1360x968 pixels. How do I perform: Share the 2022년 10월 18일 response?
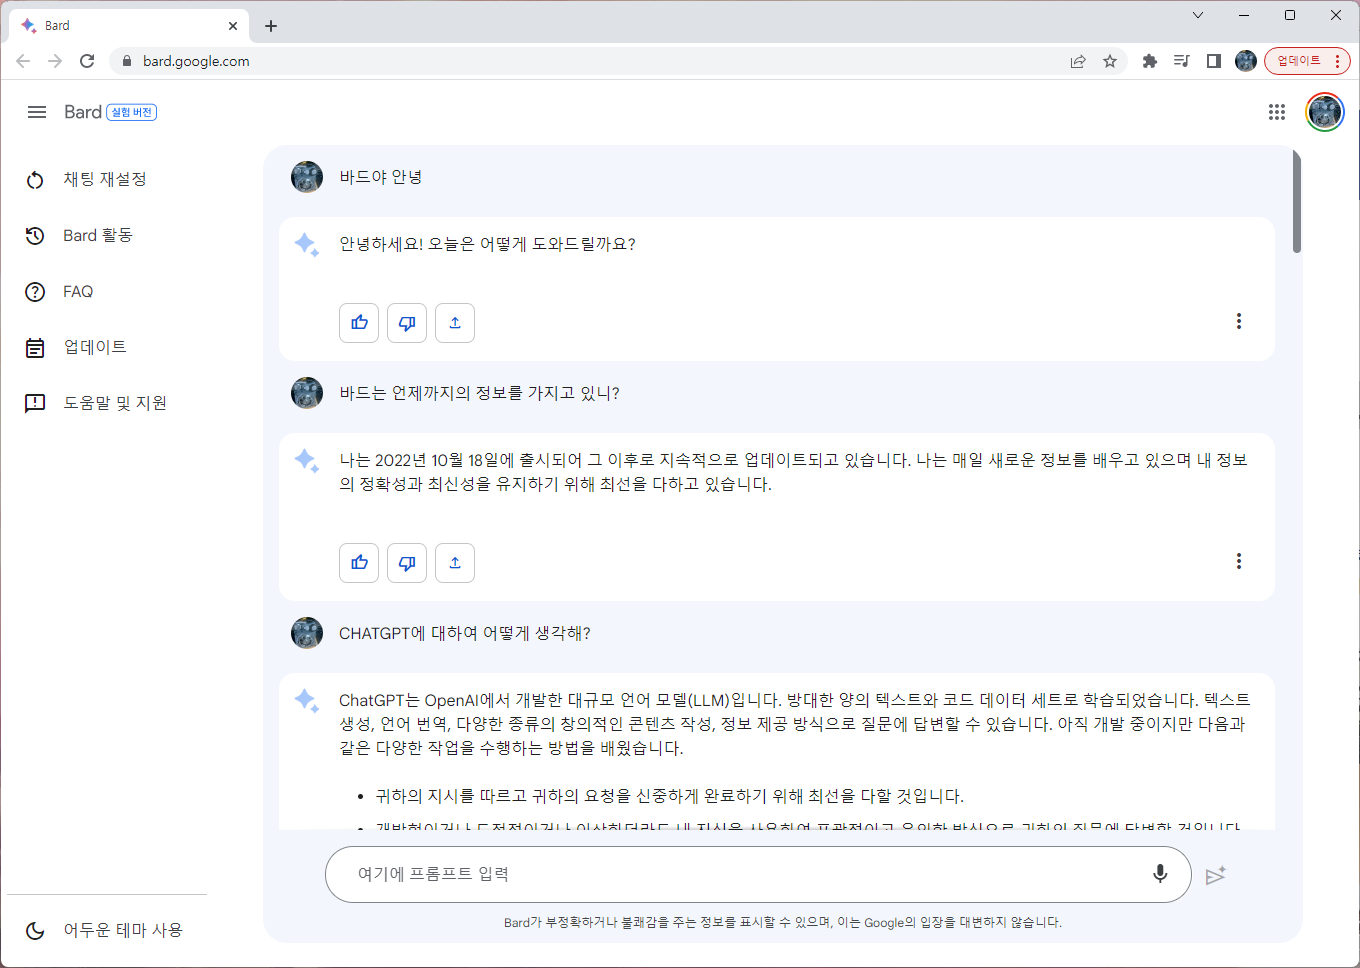click(x=455, y=563)
